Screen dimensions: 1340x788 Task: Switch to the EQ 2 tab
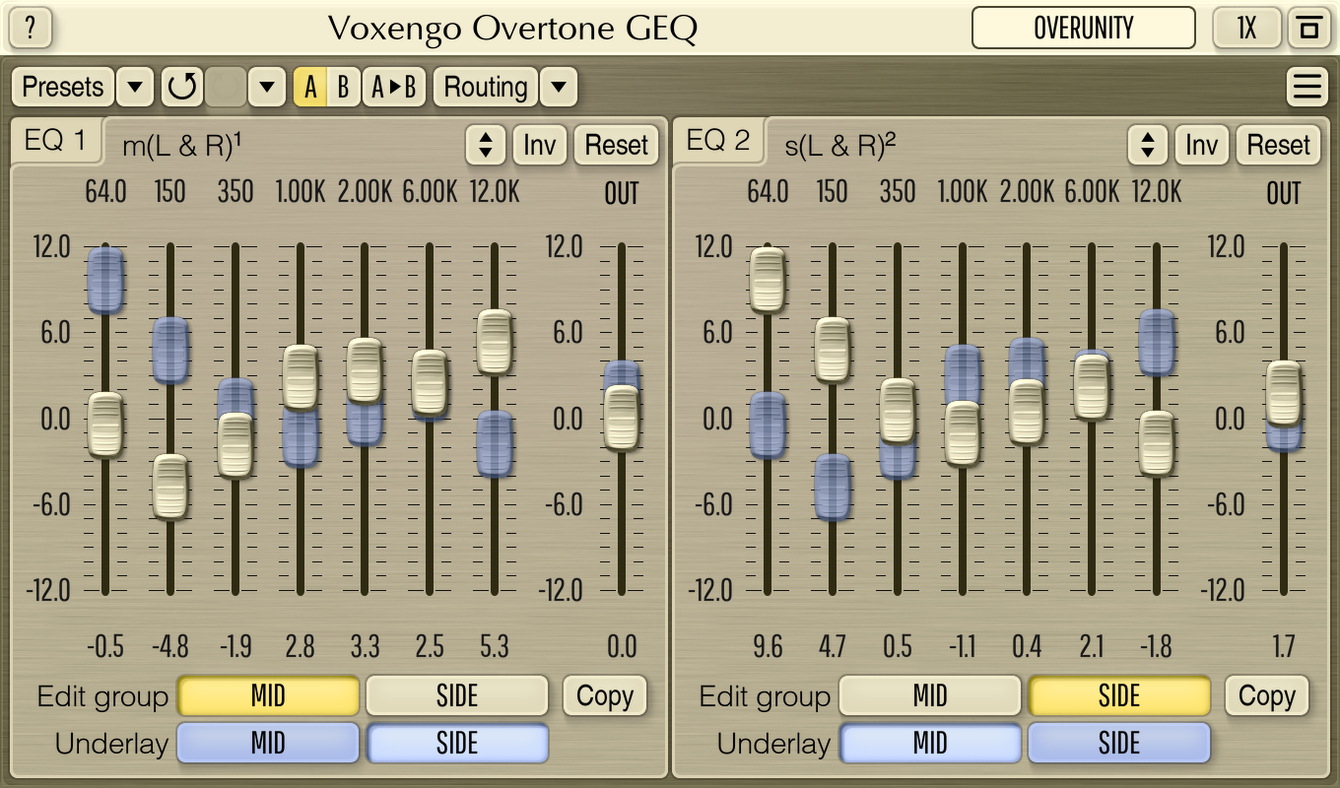718,141
